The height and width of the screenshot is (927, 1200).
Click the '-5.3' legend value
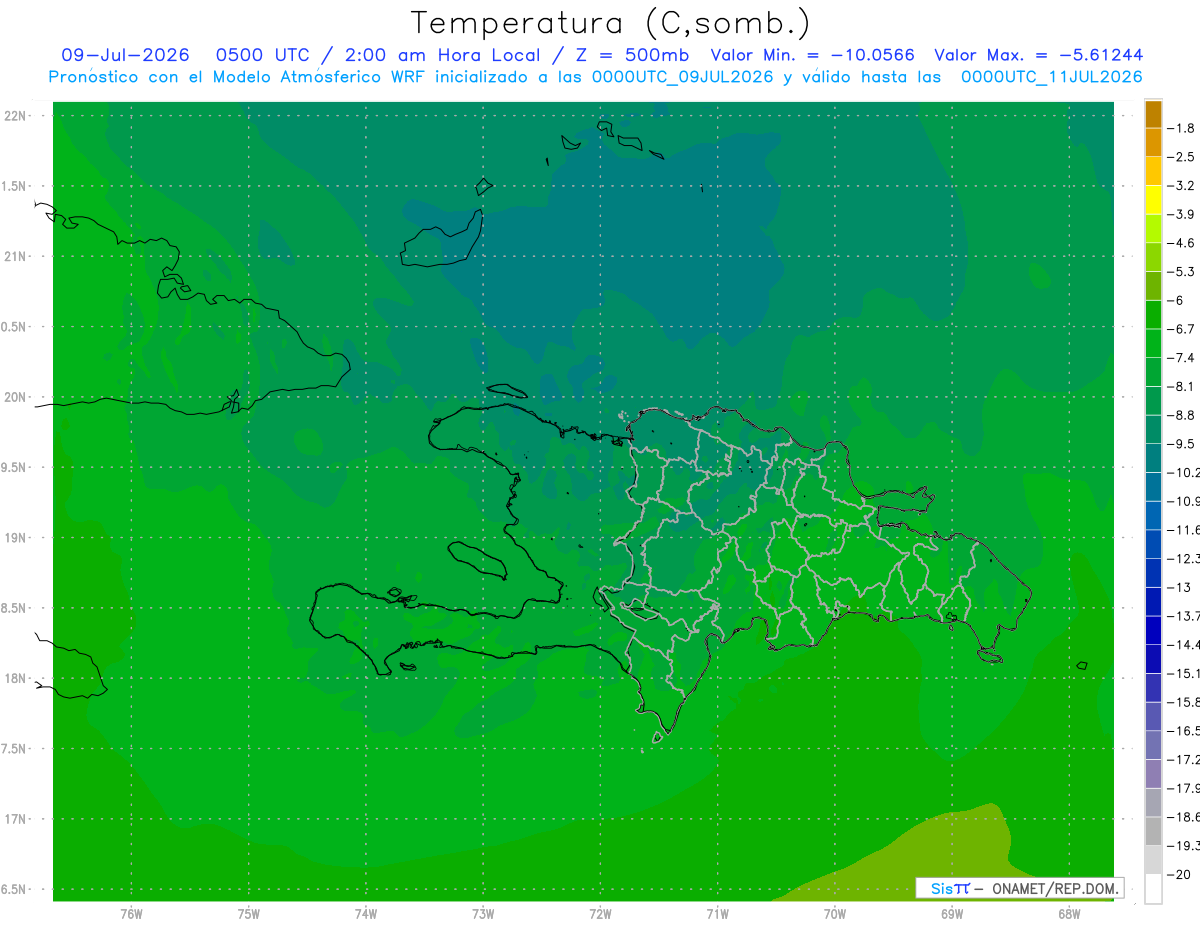(x=1181, y=271)
